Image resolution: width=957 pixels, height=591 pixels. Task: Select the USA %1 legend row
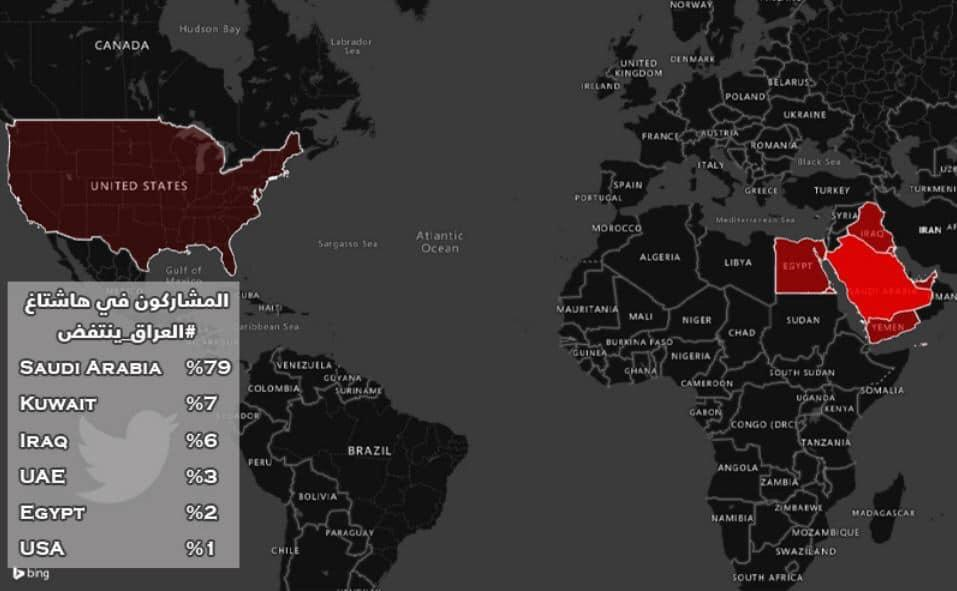click(x=124, y=548)
